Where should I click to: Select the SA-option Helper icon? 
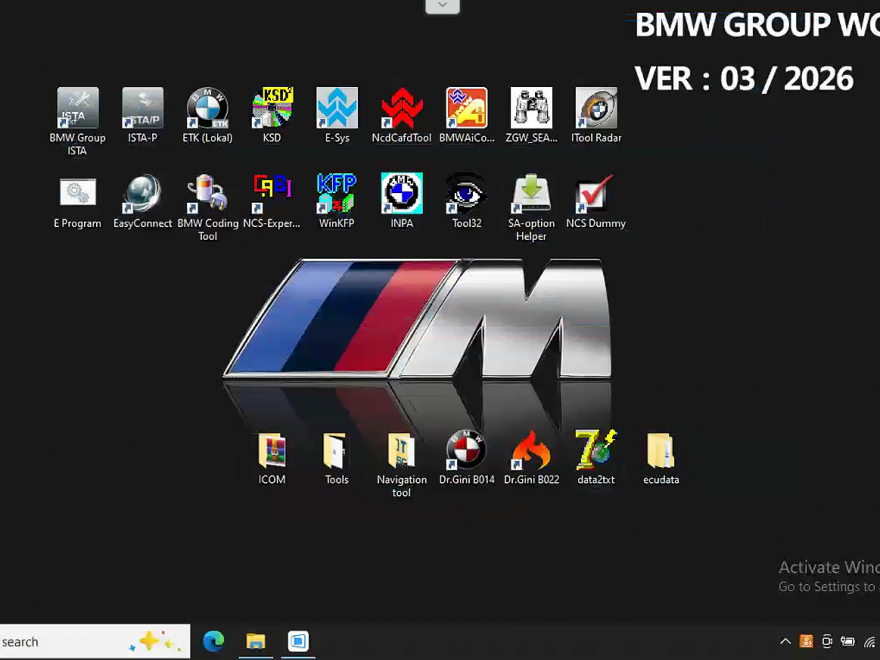[531, 194]
